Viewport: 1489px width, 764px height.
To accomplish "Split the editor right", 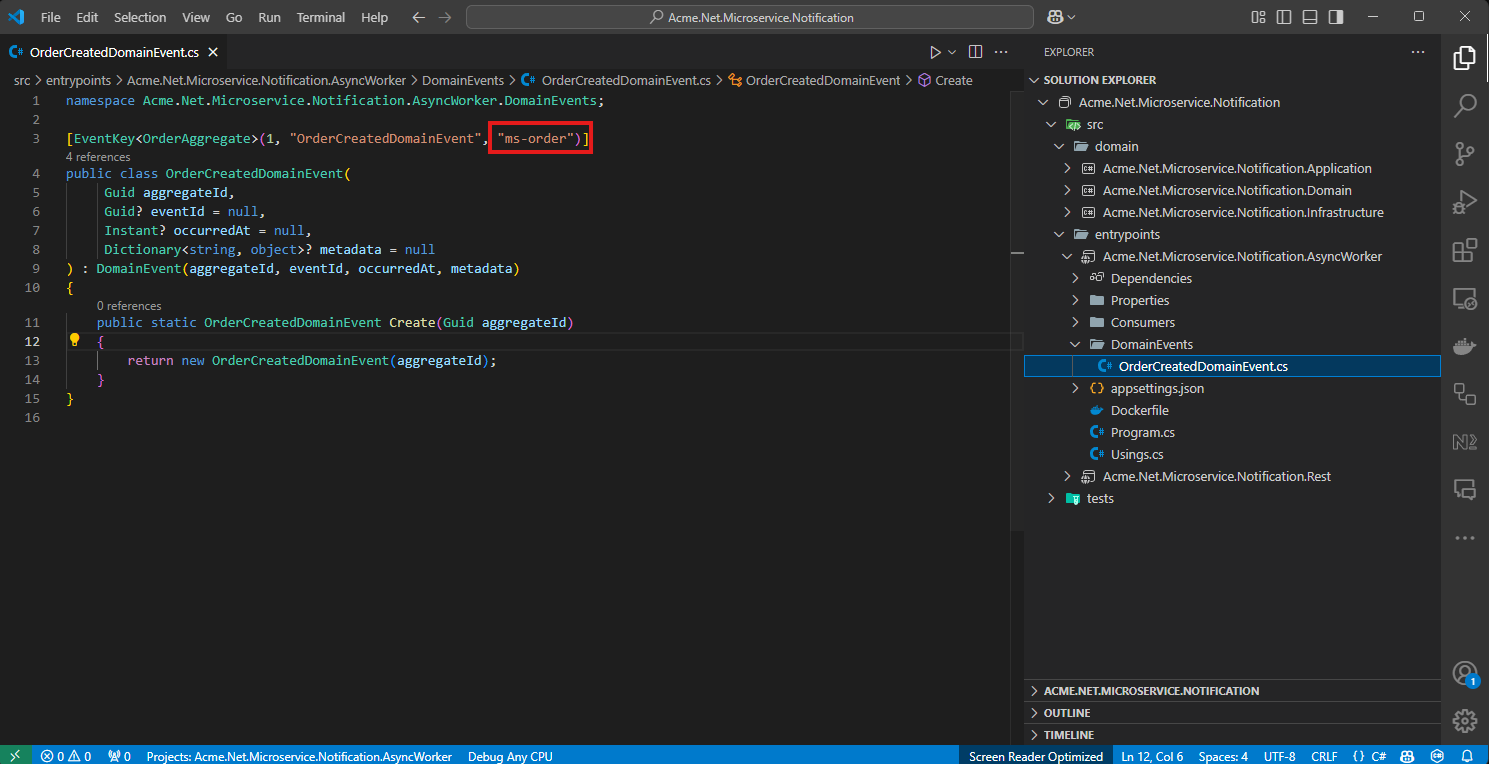I will click(x=975, y=52).
